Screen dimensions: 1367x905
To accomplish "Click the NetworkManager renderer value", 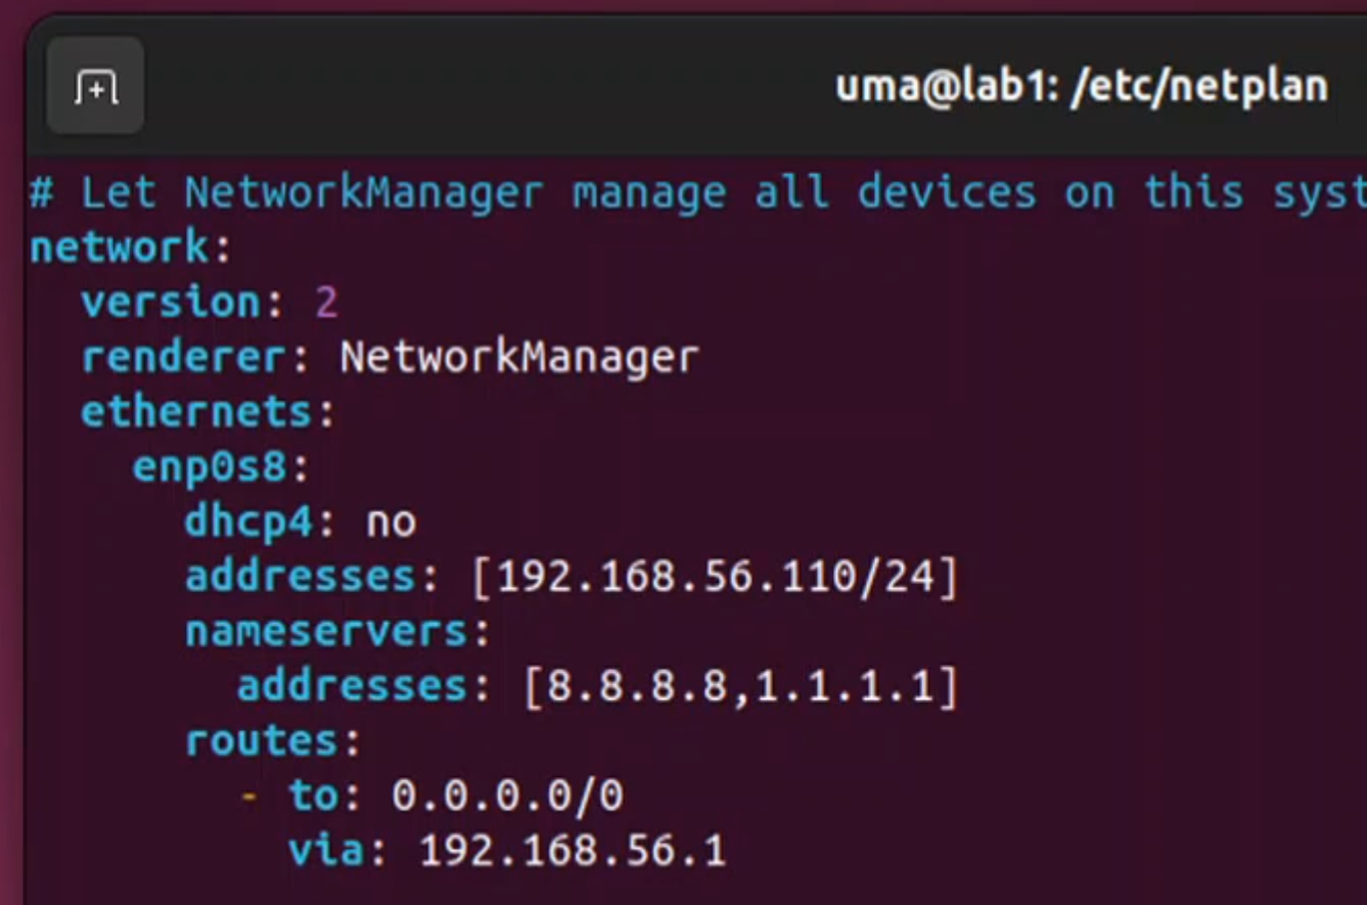I will coord(518,358).
